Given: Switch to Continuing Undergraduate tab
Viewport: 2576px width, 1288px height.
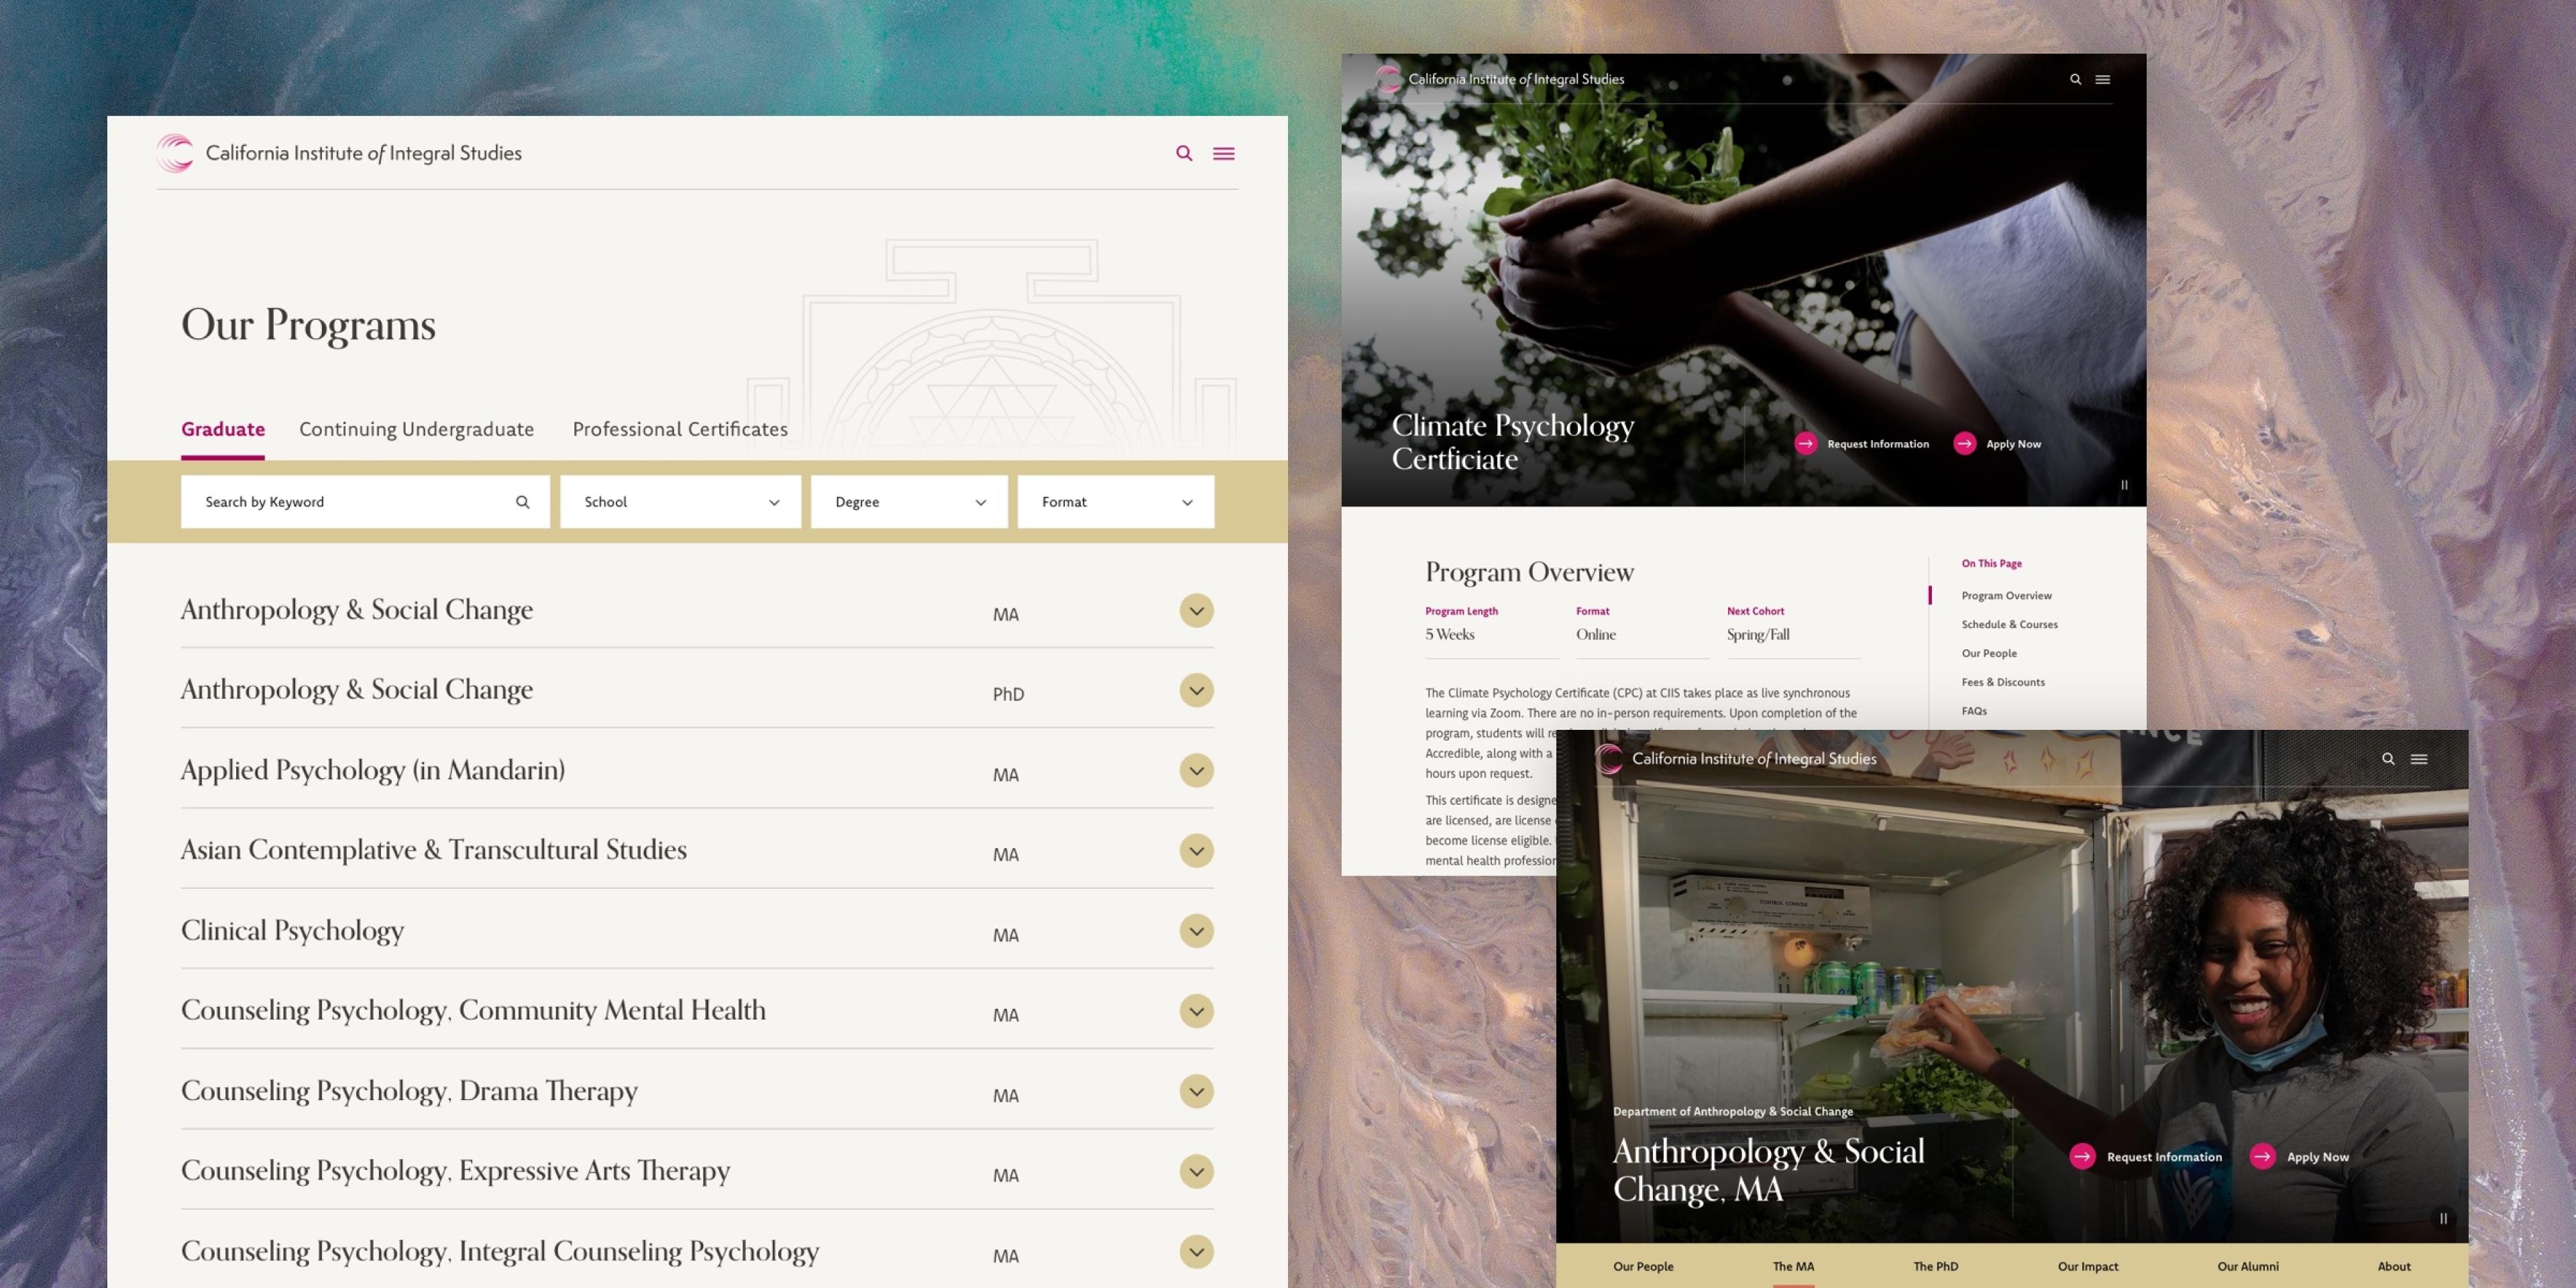Looking at the screenshot, I should [416, 429].
